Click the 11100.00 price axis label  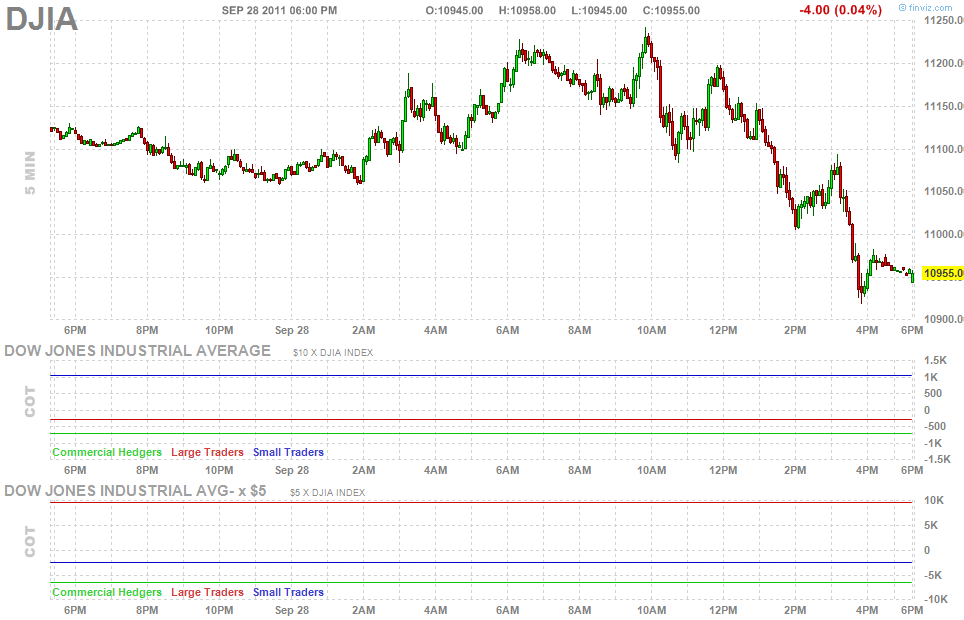click(944, 149)
